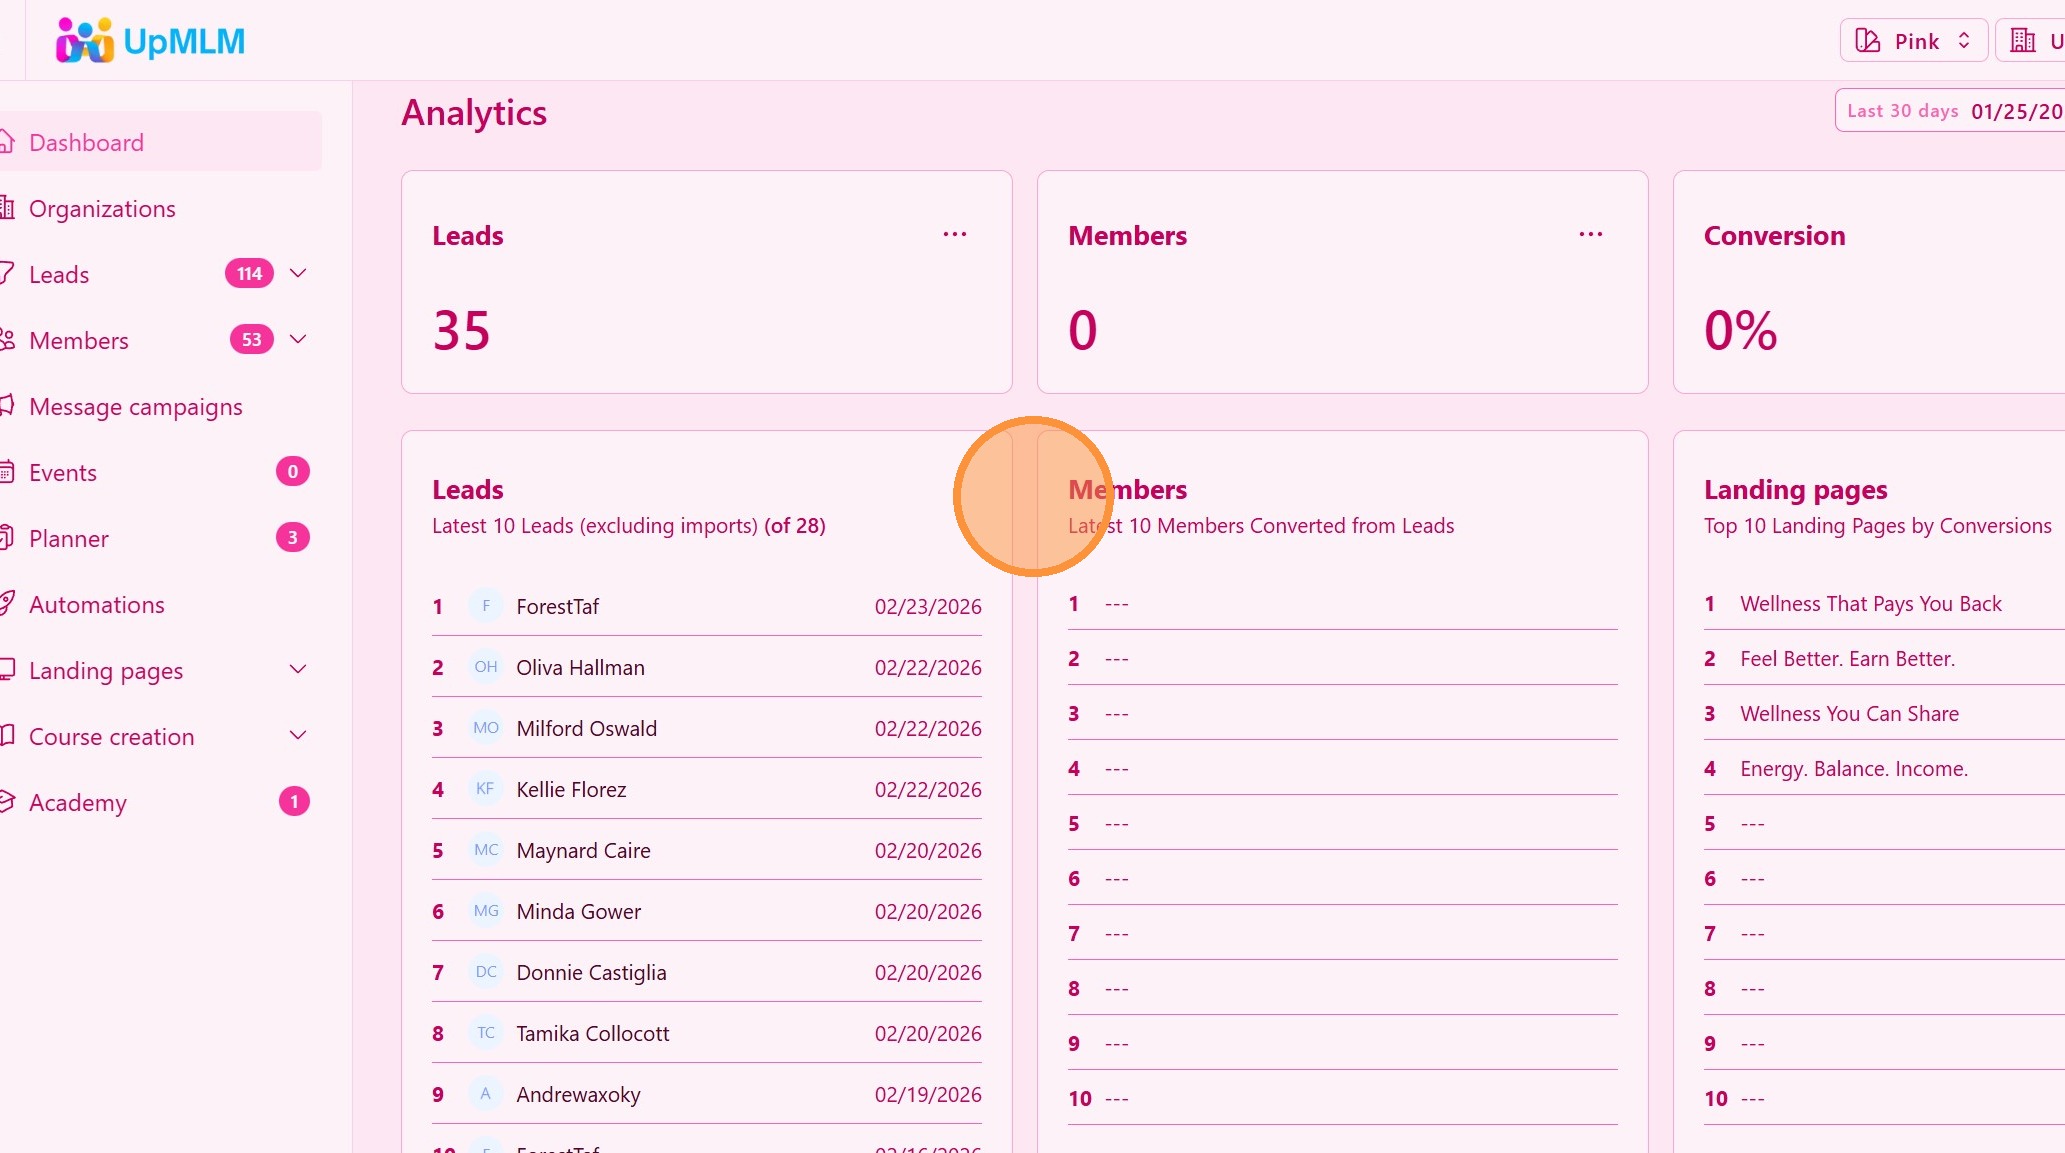This screenshot has height=1153, width=2065.
Task: Open the Members card three-dot menu
Action: point(1590,234)
